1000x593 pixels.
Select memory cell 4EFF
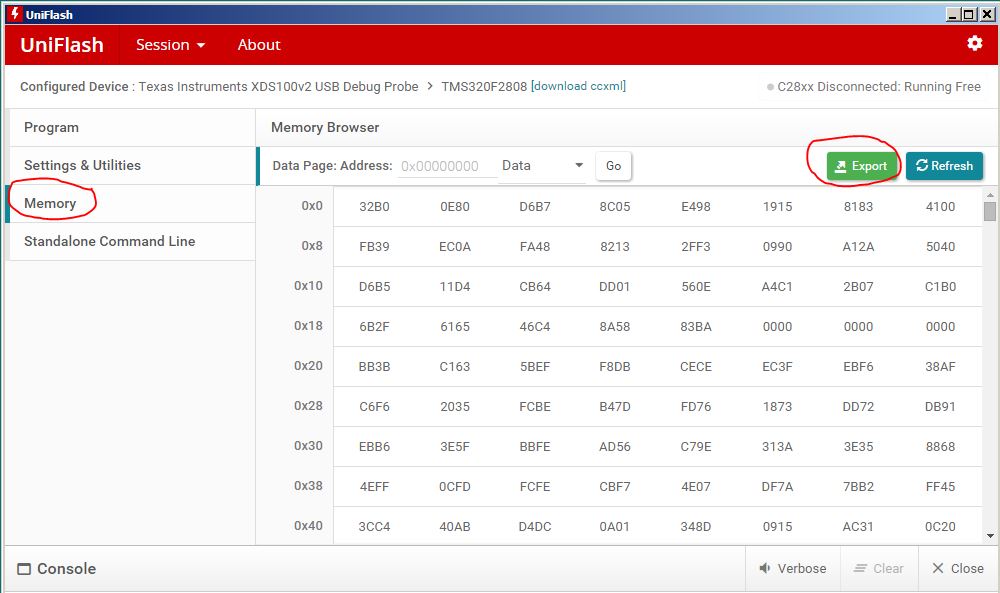374,487
